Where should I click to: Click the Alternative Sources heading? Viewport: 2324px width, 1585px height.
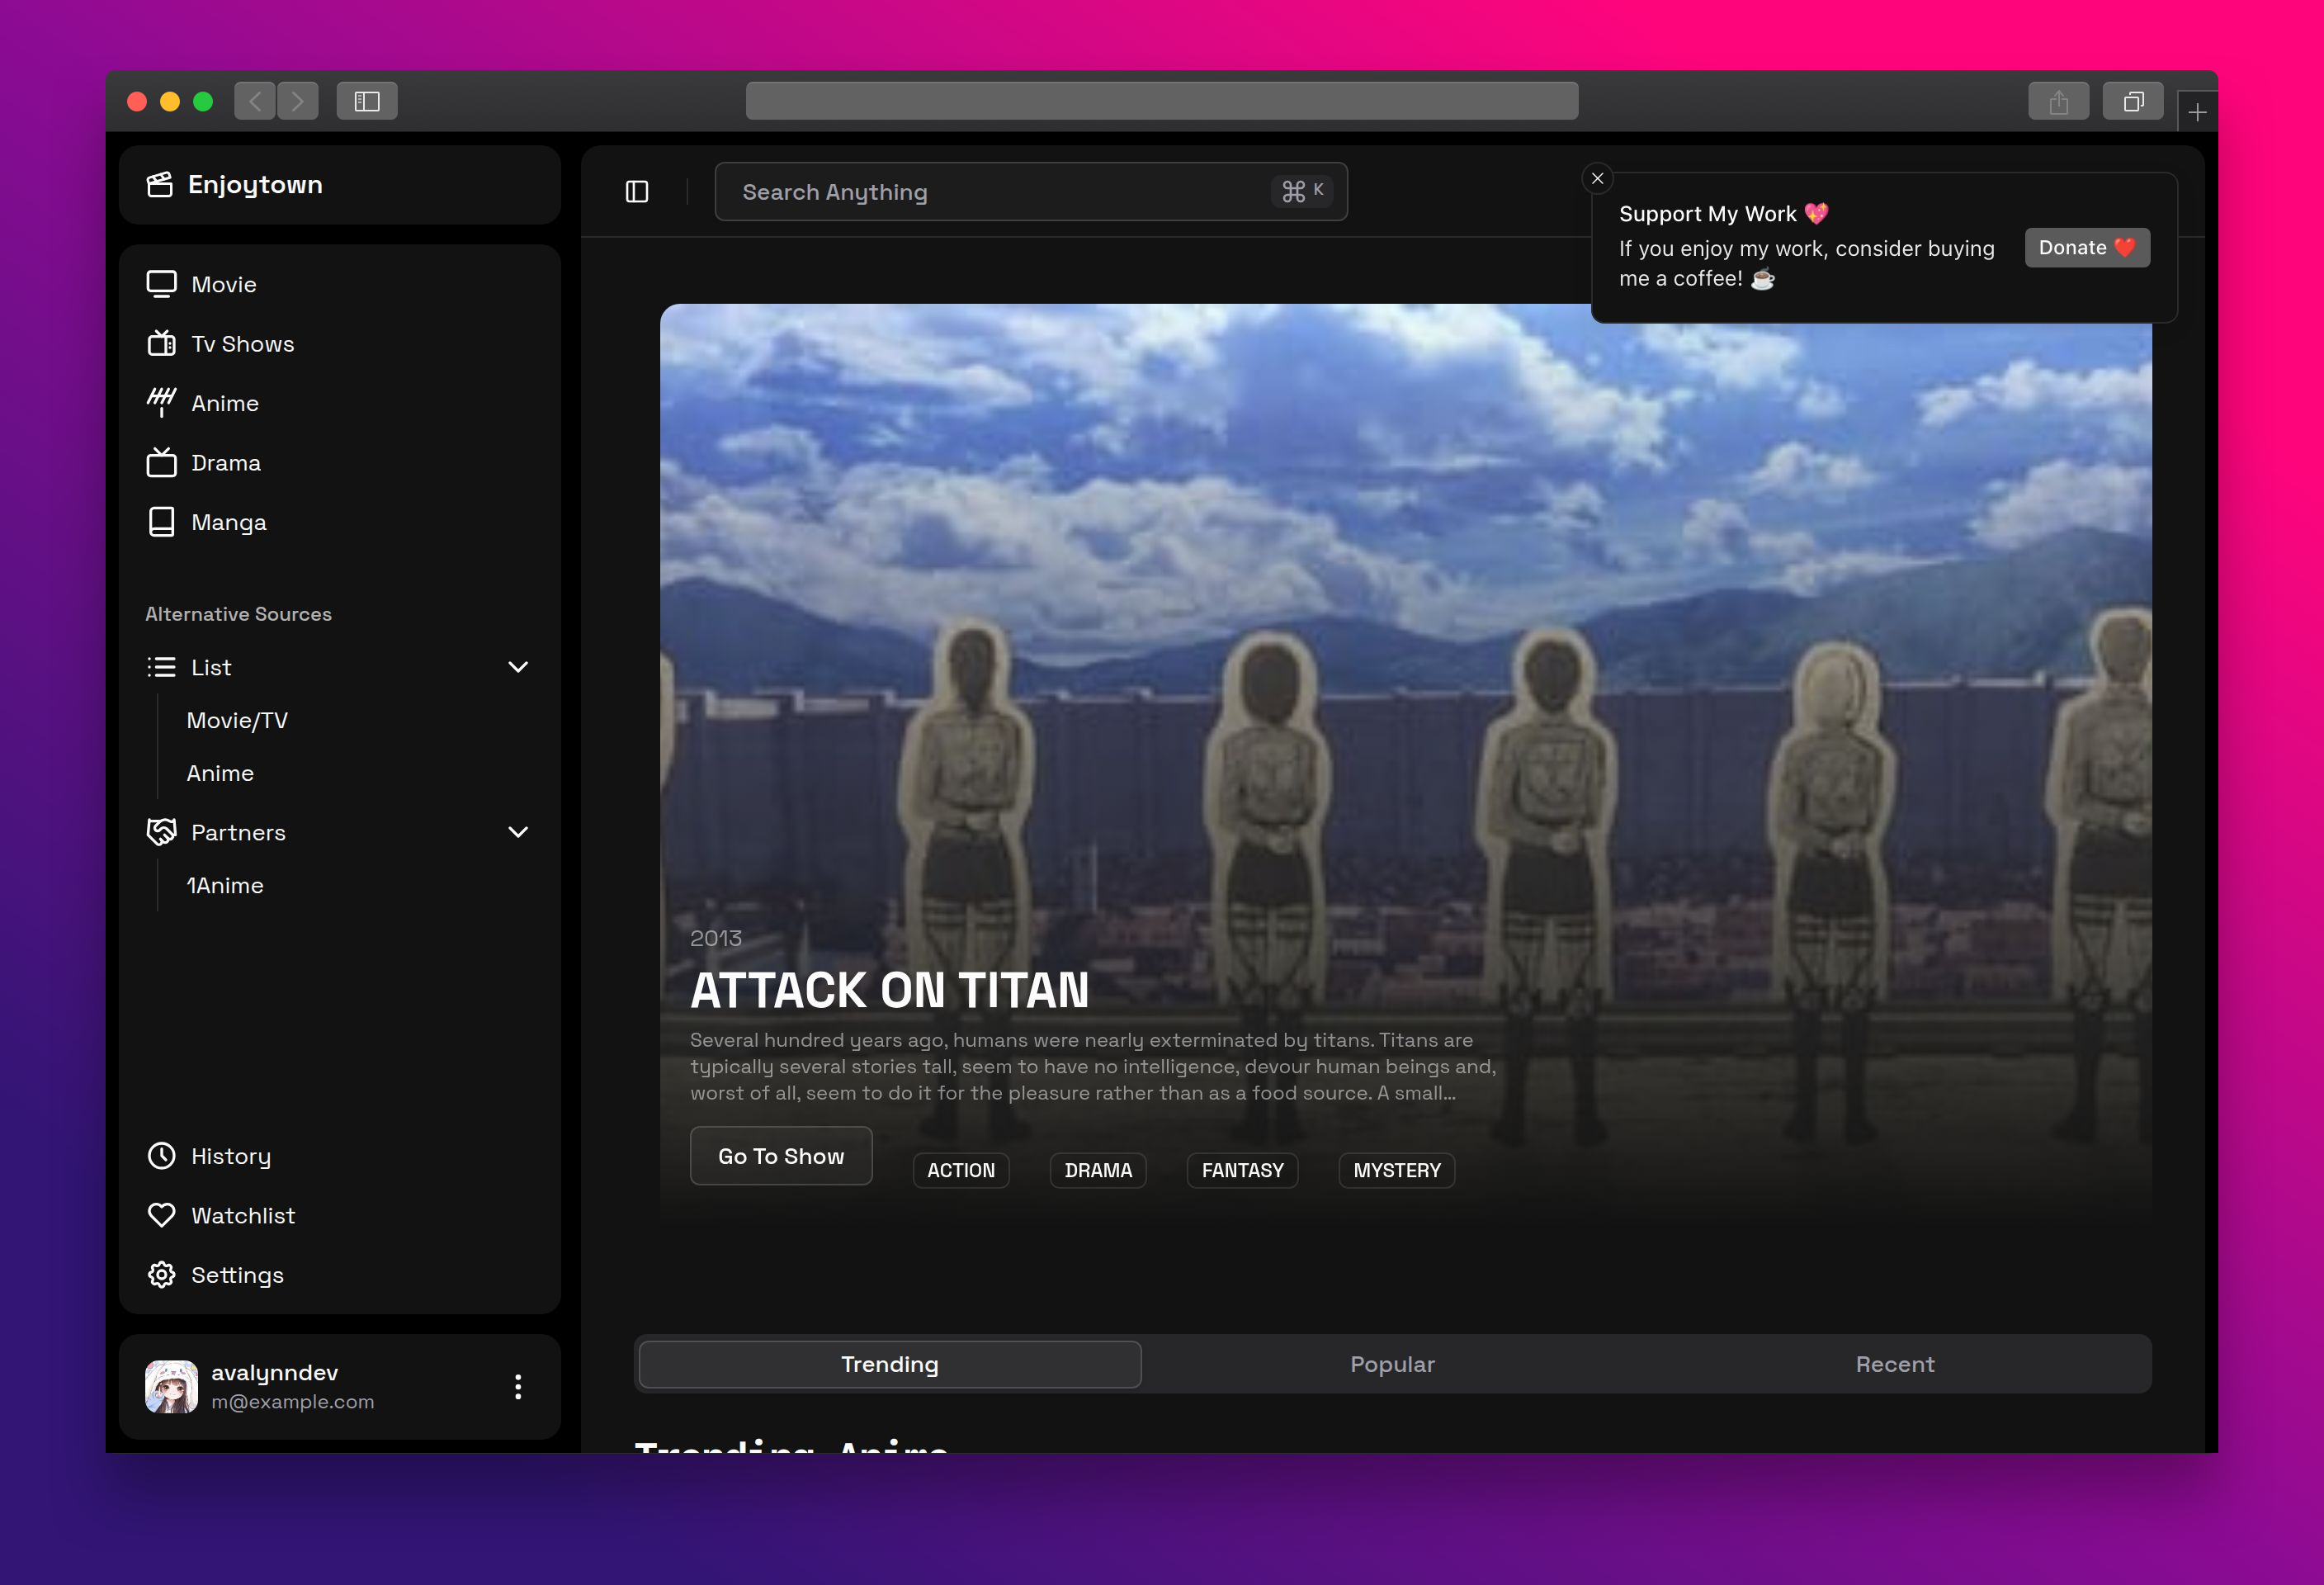pyautogui.click(x=238, y=614)
